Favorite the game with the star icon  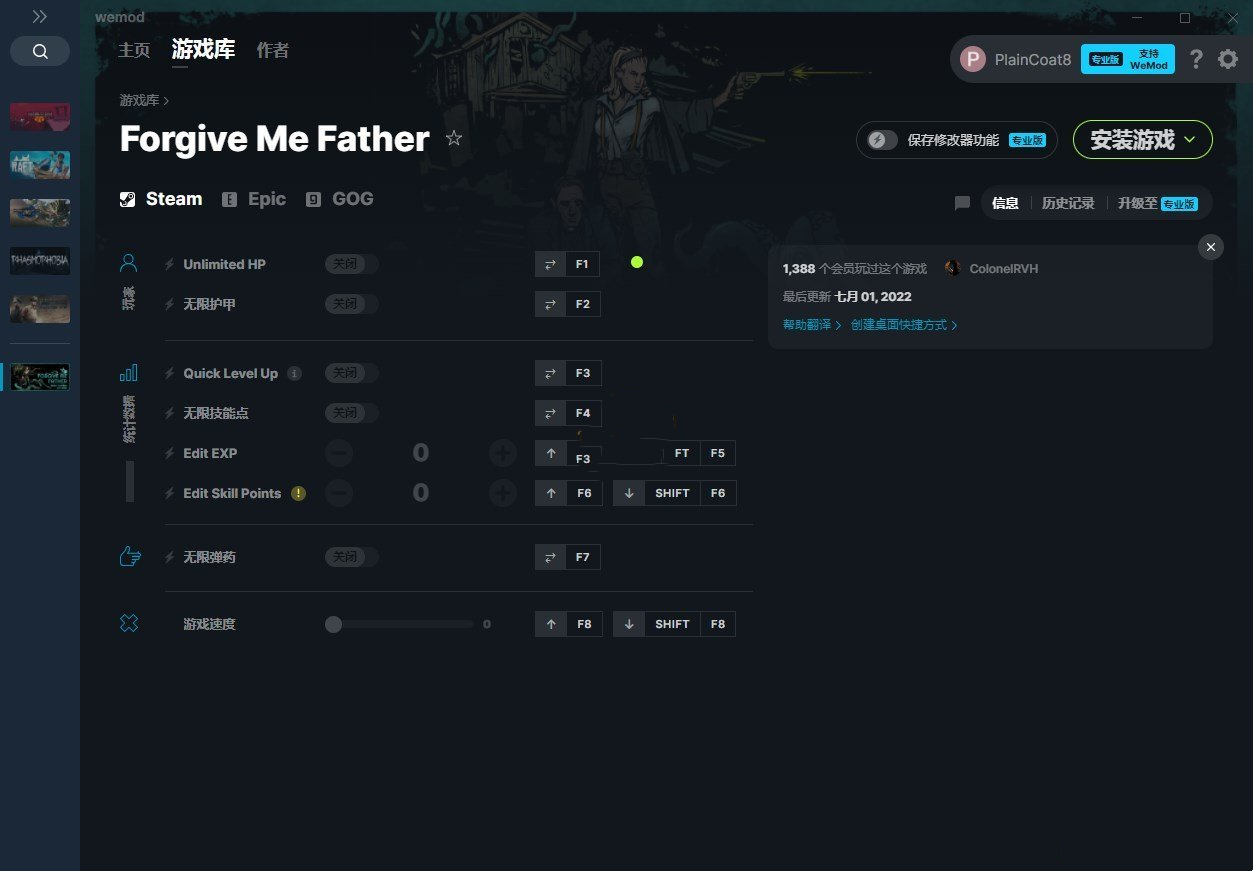pyautogui.click(x=454, y=138)
